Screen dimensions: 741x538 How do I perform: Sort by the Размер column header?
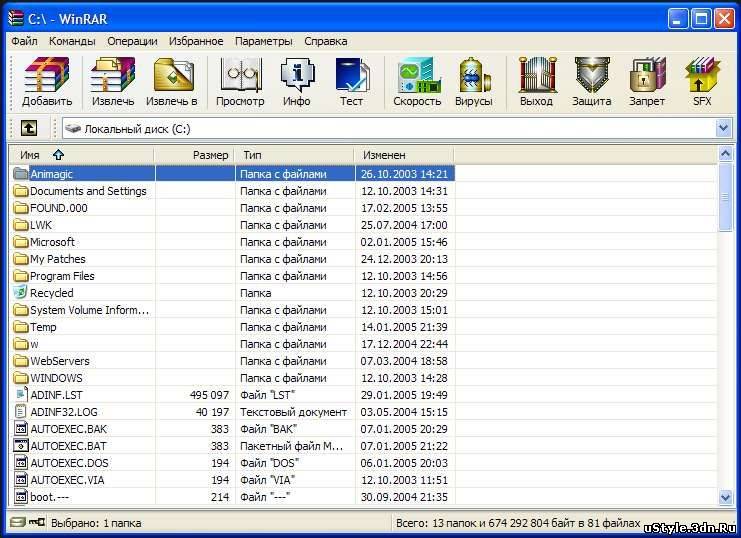point(195,155)
